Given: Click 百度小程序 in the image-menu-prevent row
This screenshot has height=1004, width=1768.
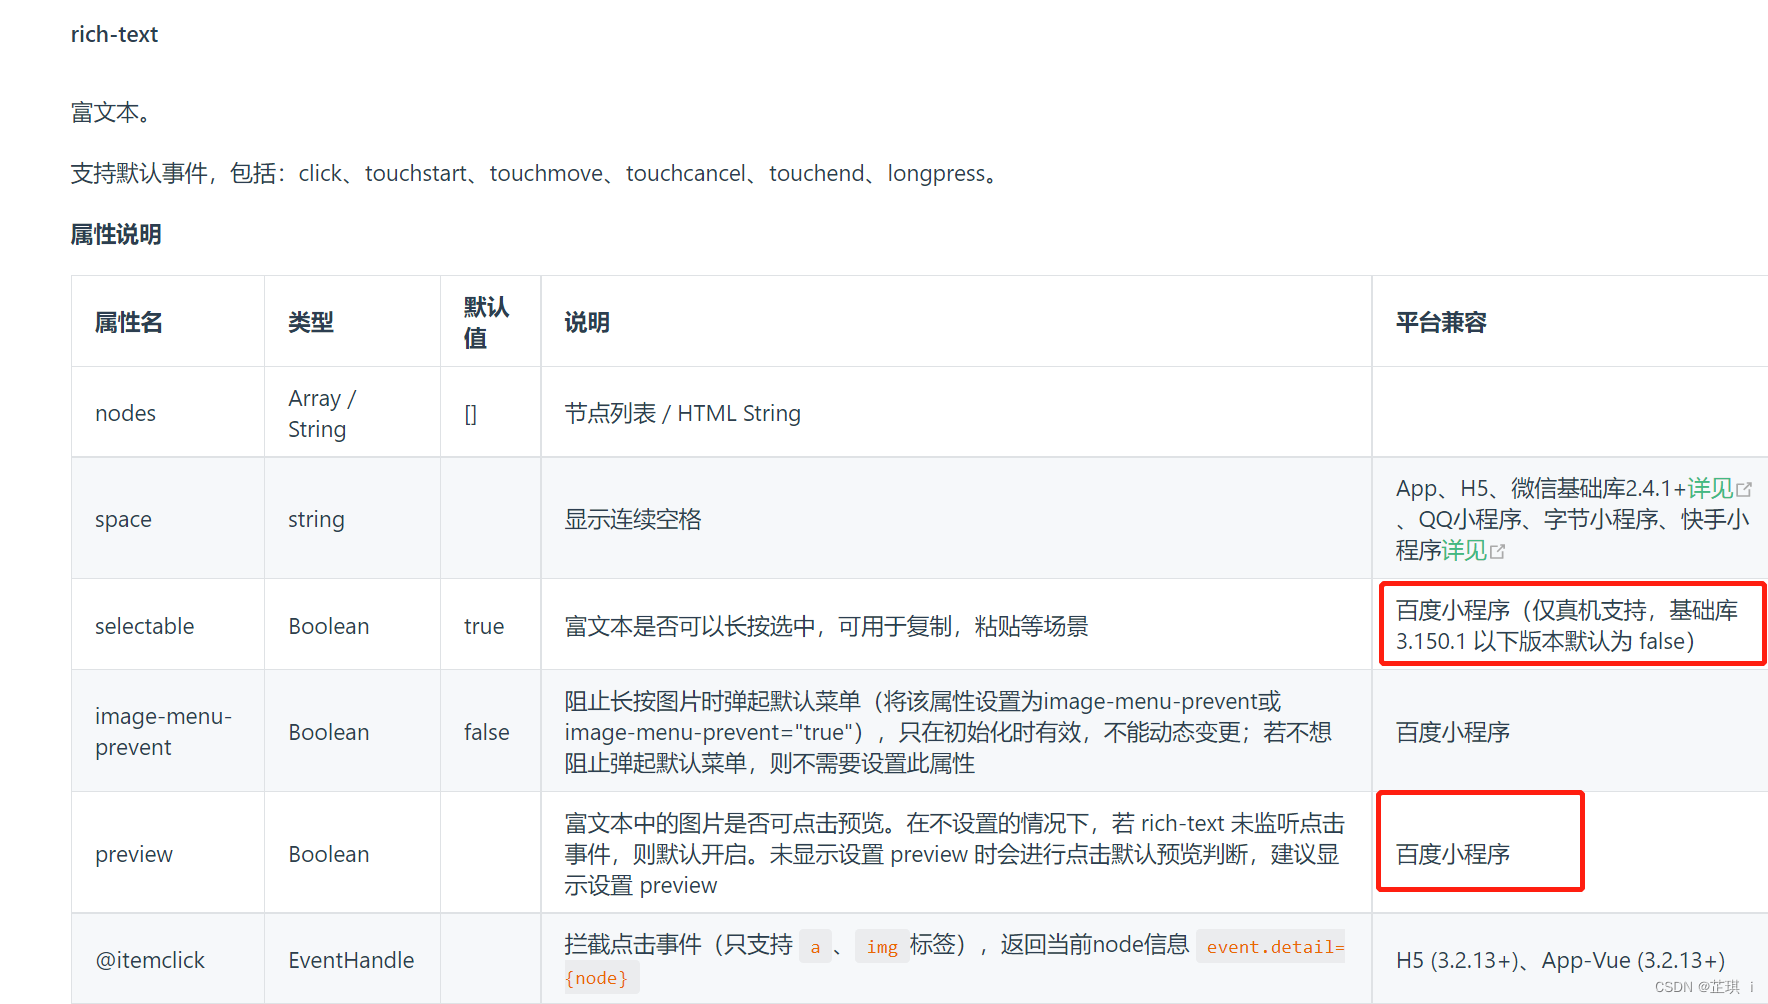Looking at the screenshot, I should pos(1453,732).
